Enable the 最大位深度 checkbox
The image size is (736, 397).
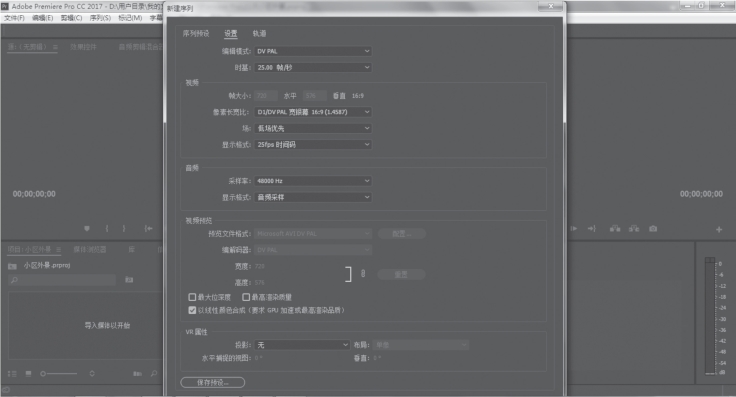point(192,297)
